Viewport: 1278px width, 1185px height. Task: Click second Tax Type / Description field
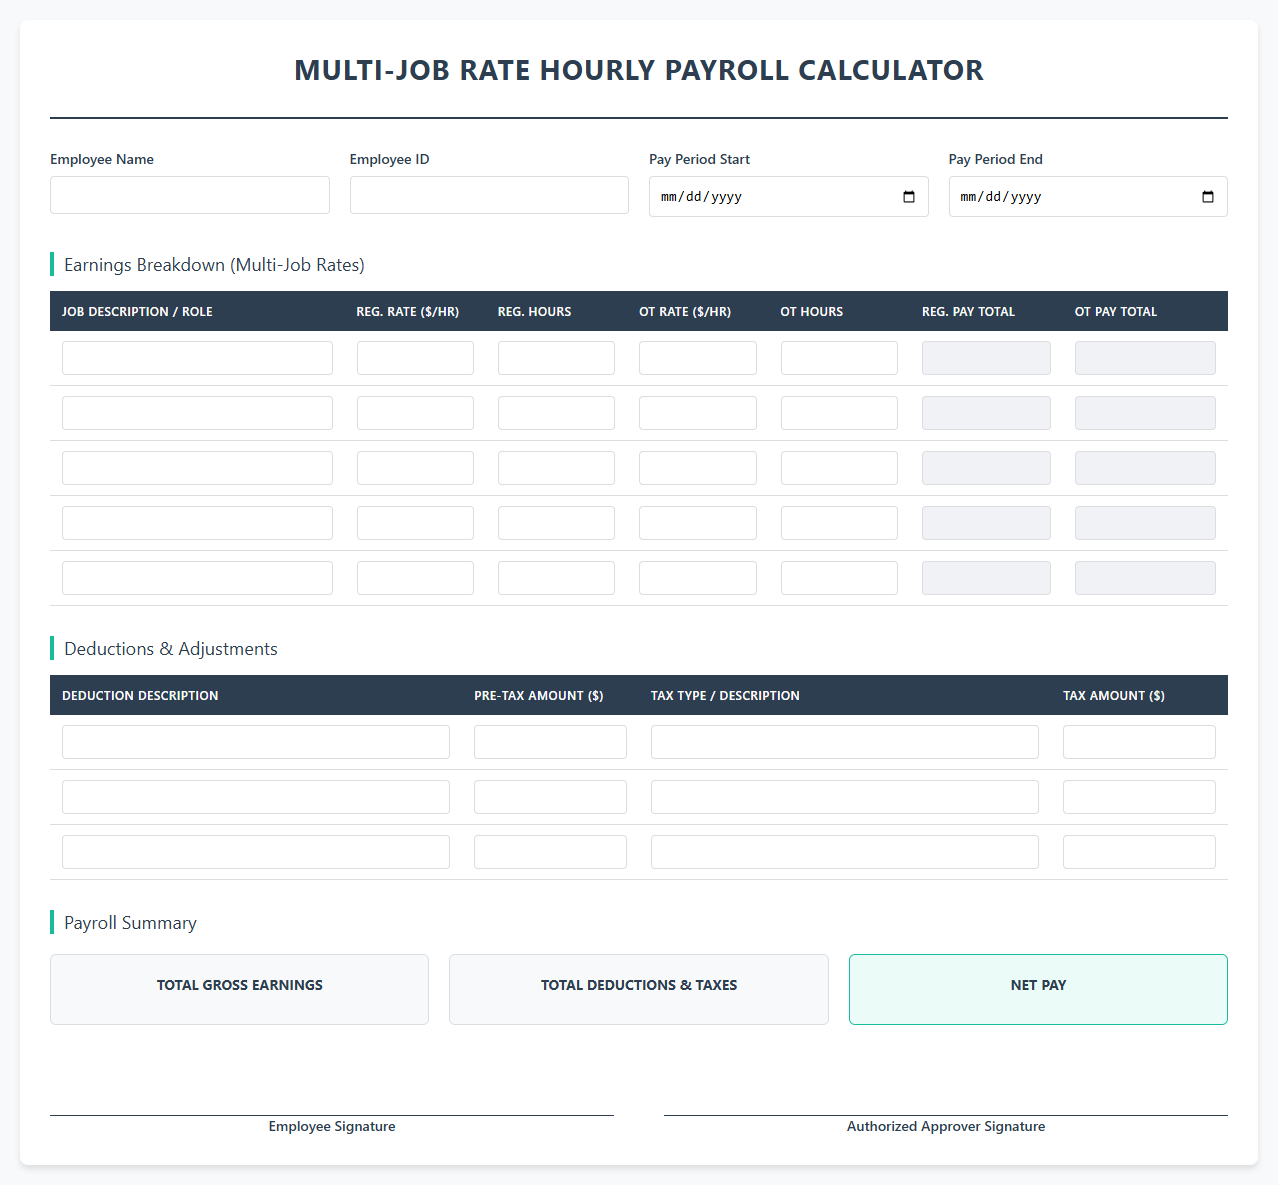845,797
